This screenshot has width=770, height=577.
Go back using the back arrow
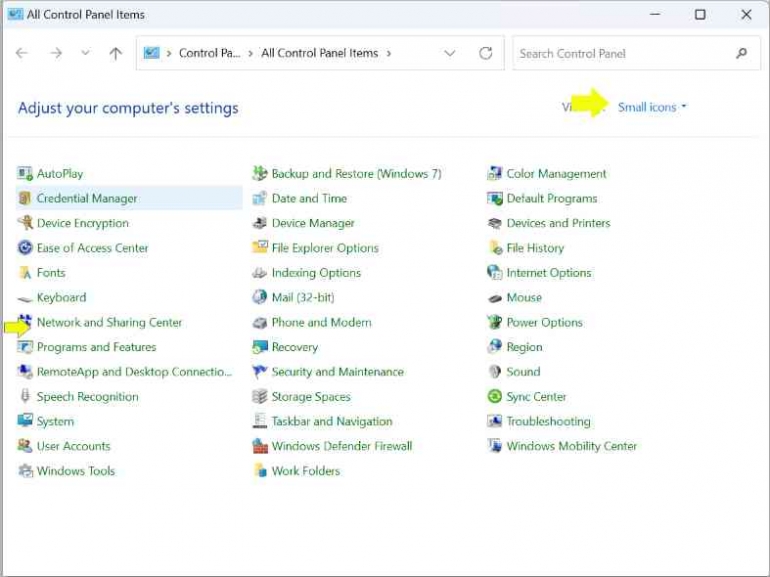point(22,53)
